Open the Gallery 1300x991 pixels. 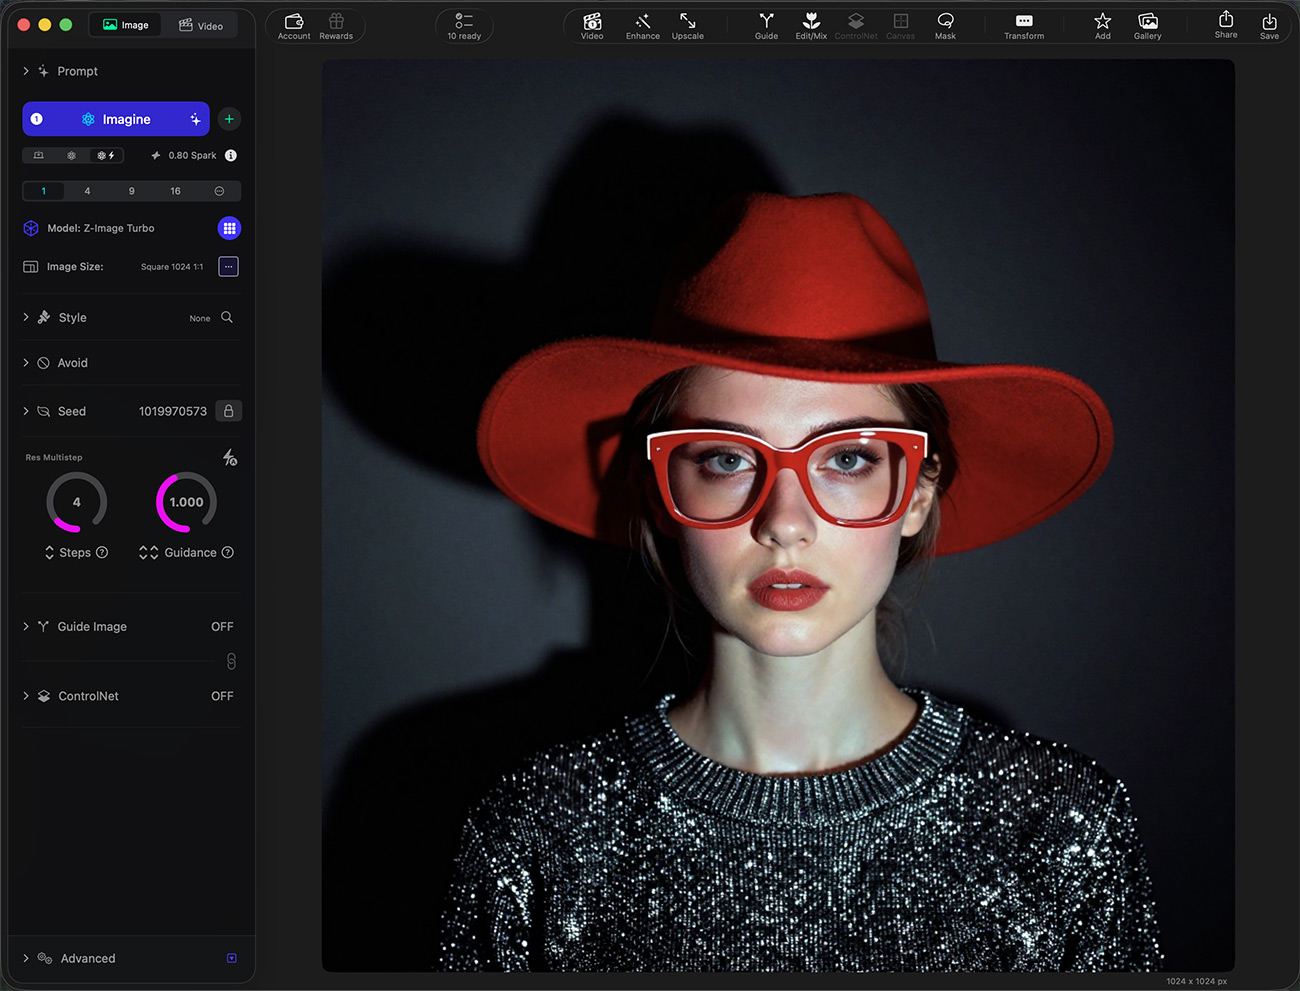click(1147, 26)
